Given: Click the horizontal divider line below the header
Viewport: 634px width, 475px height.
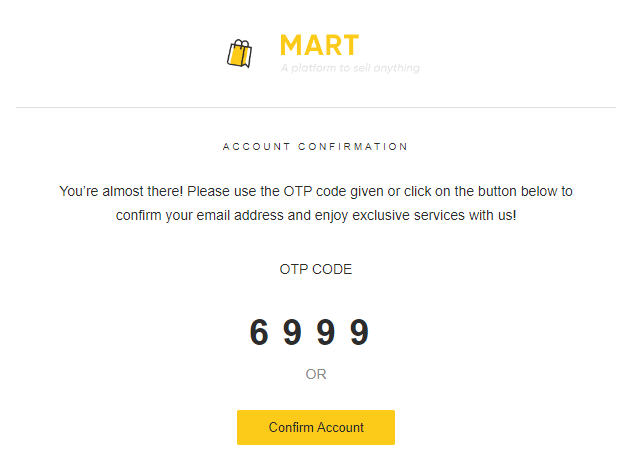Looking at the screenshot, I should [x=316, y=107].
